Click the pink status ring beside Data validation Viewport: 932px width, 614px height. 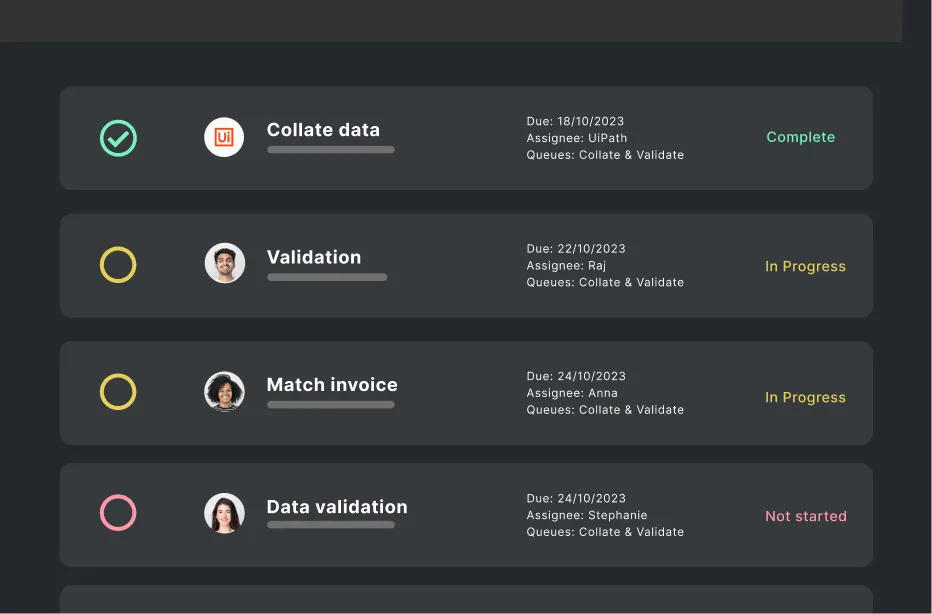(118, 514)
